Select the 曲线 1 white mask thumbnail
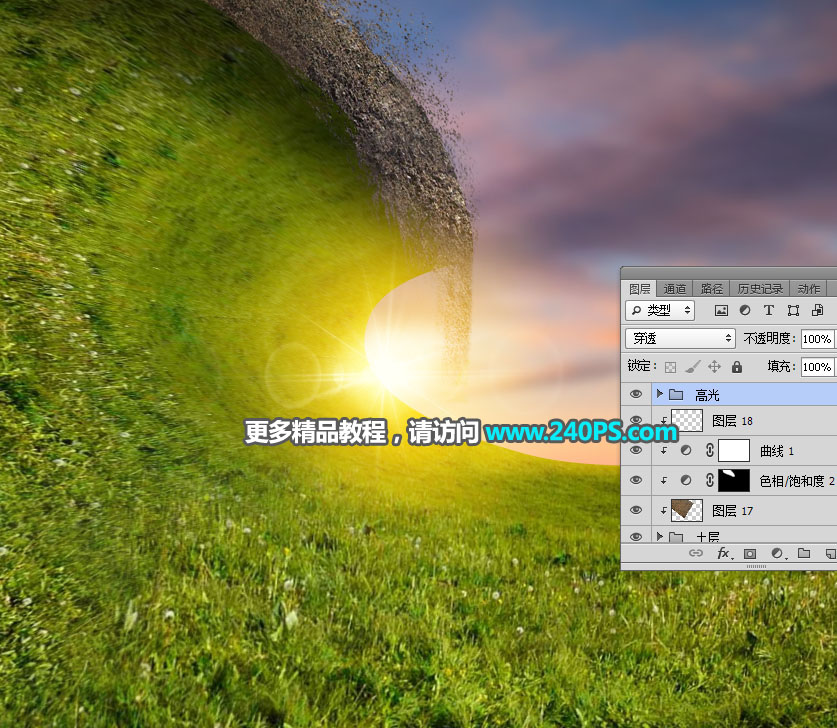The image size is (837, 728). point(734,450)
